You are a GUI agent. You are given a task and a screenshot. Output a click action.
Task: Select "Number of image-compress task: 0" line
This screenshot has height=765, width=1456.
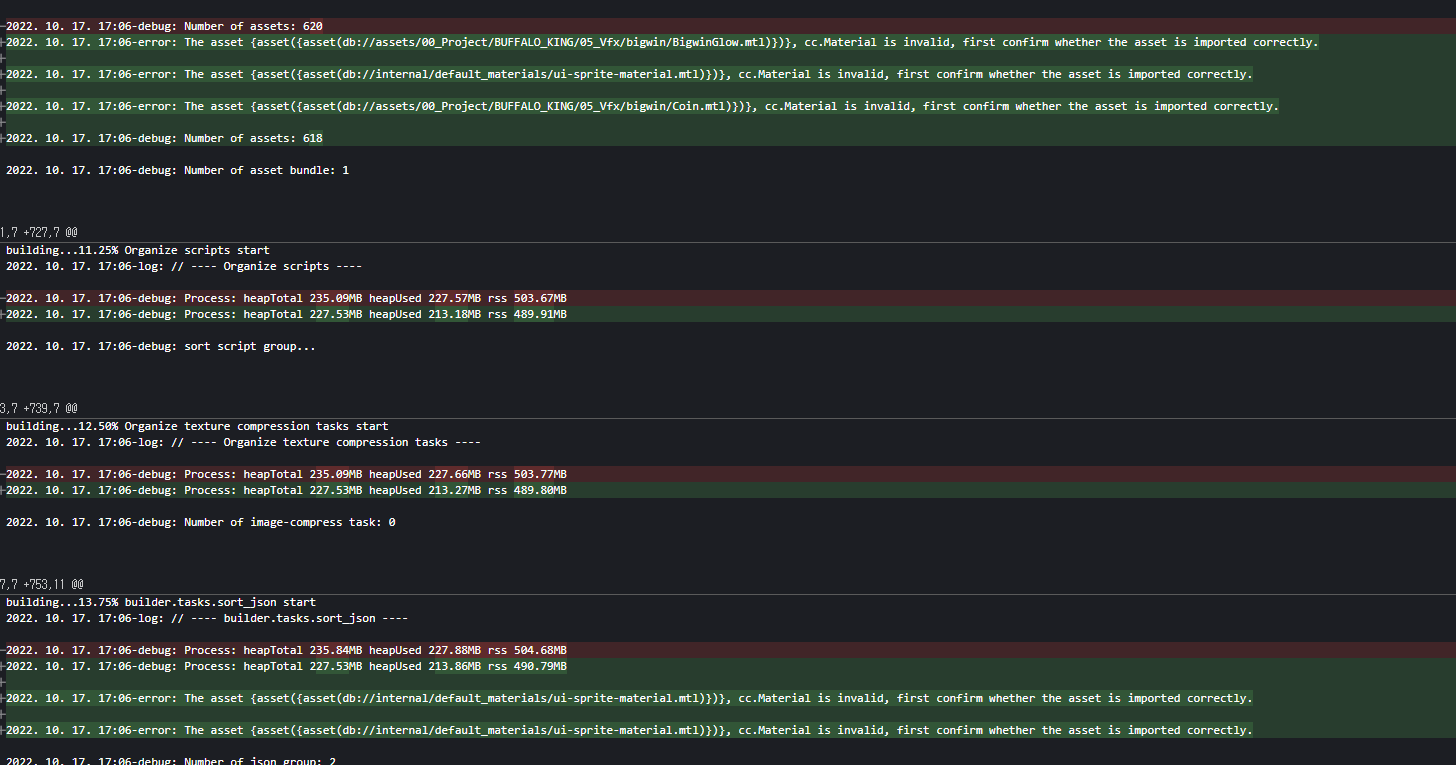pos(201,522)
